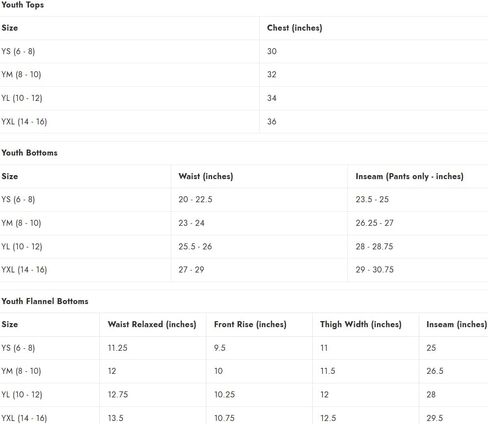Click the Front Rise (inches) header
Screen dimensions: 488x424
tap(250, 324)
